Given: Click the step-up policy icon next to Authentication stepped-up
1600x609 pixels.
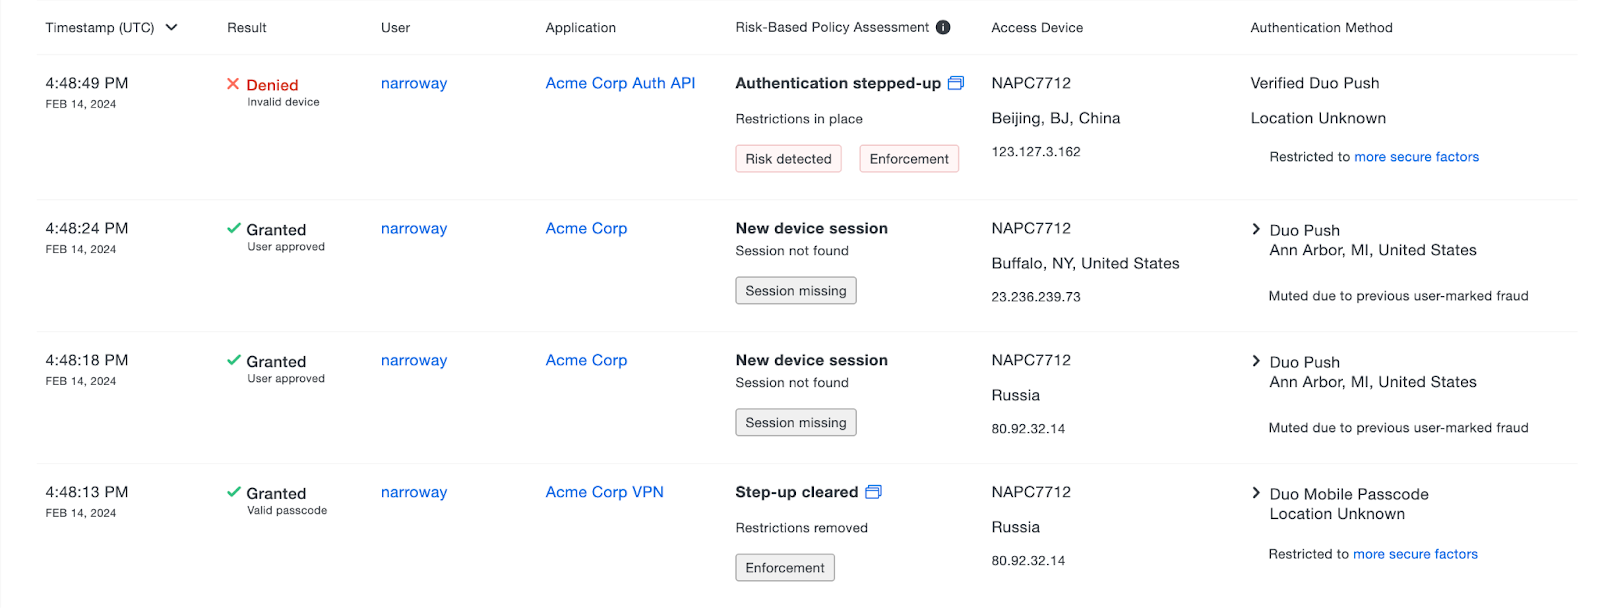Looking at the screenshot, I should (x=956, y=83).
